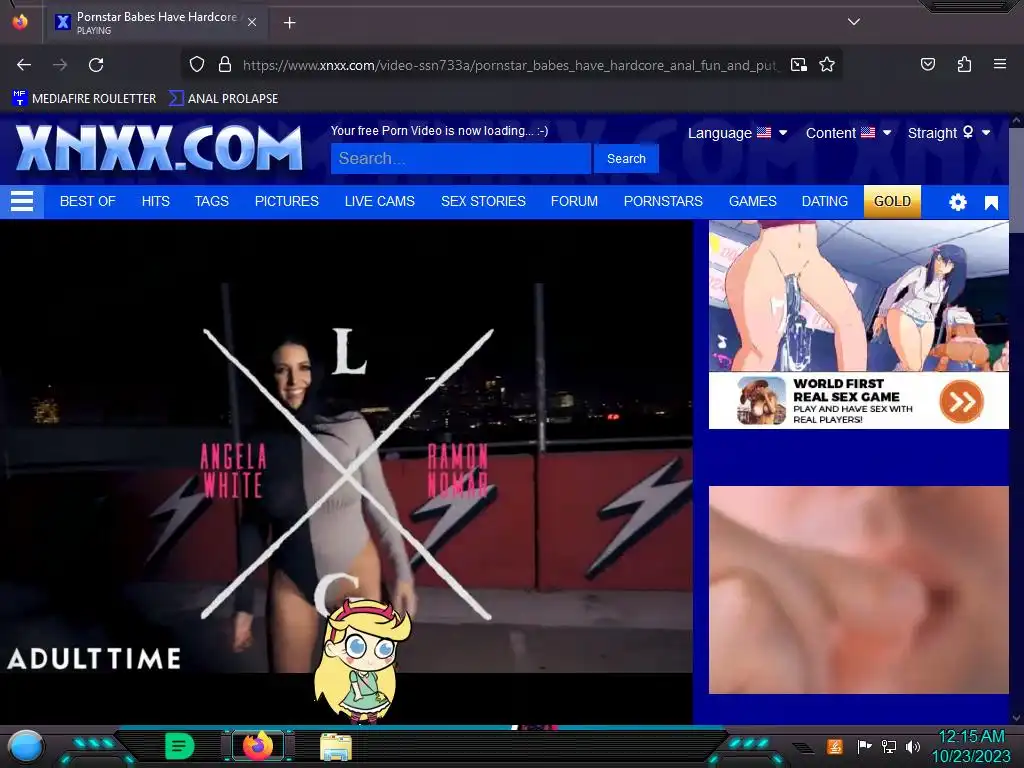The width and height of the screenshot is (1024, 768).
Task: Click the address bar URL field
Action: (x=509, y=65)
